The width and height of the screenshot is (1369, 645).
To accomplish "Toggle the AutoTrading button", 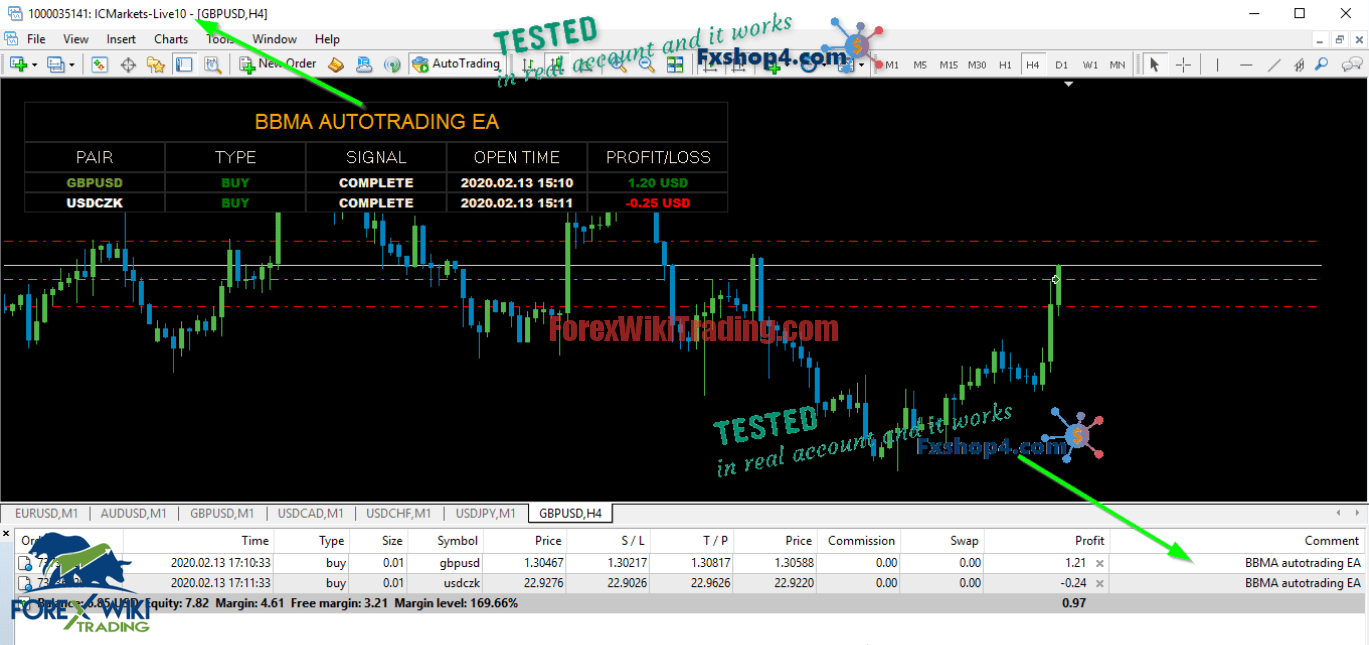I will 456,64.
